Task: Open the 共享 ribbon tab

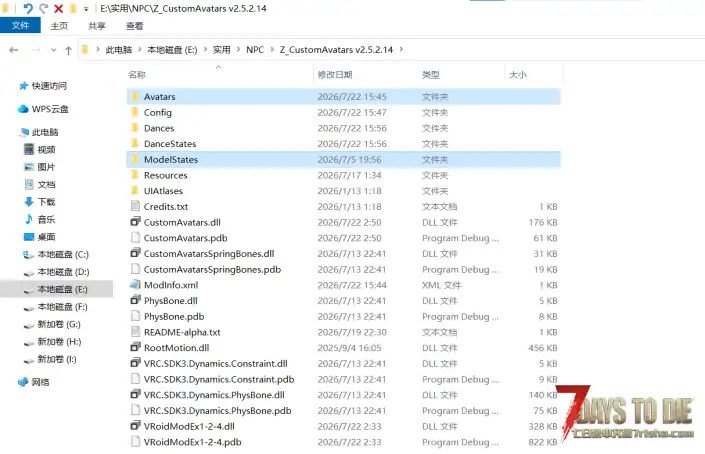Action: pos(97,26)
